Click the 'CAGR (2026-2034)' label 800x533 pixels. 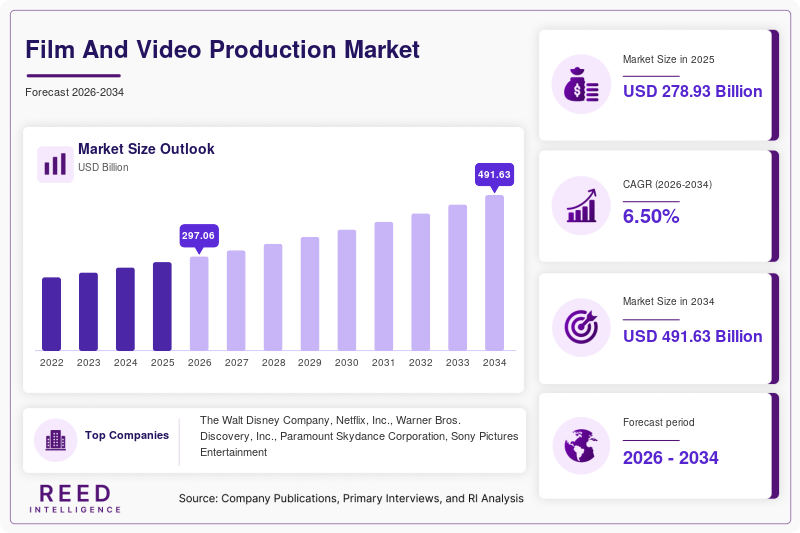(667, 185)
